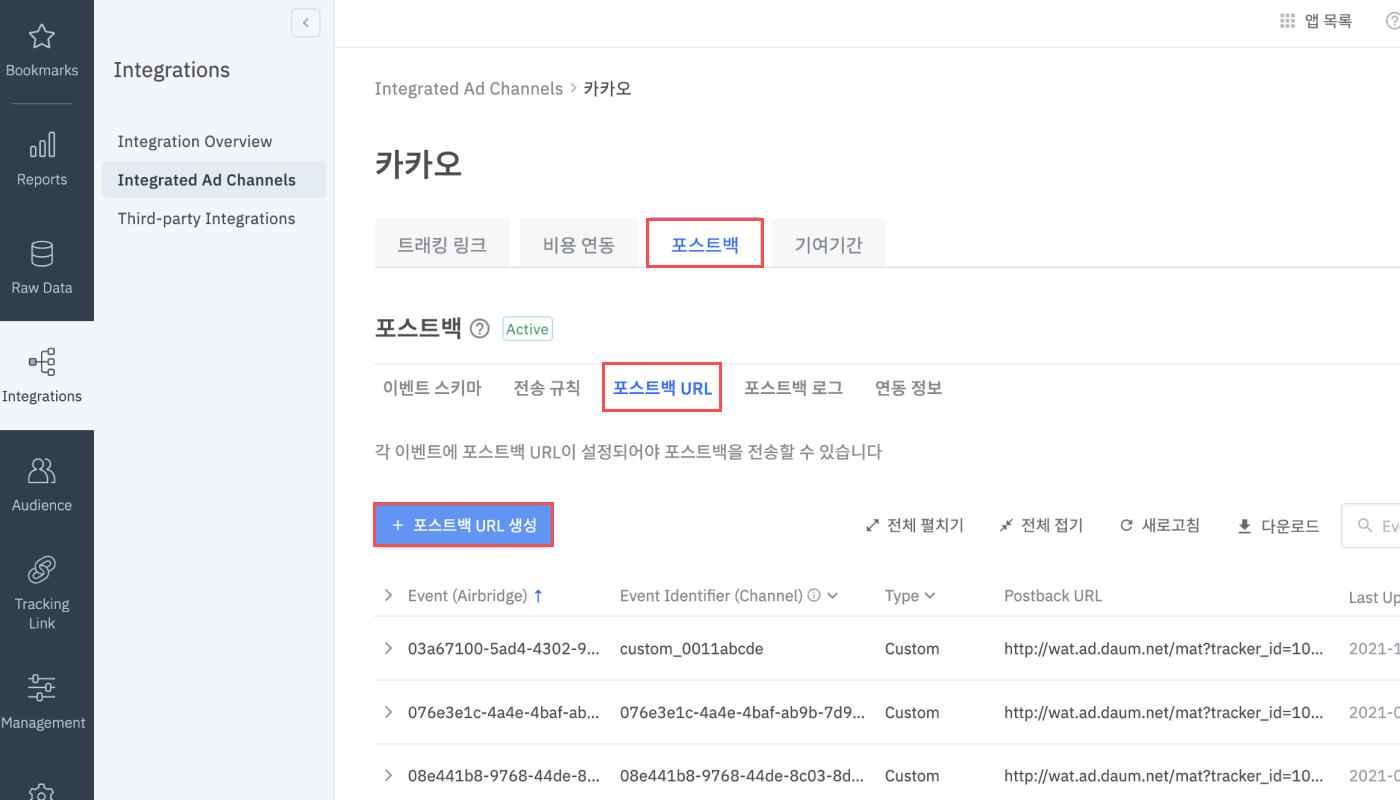Click 카카오 breadcrumb item
The height and width of the screenshot is (800, 1400).
tap(607, 88)
